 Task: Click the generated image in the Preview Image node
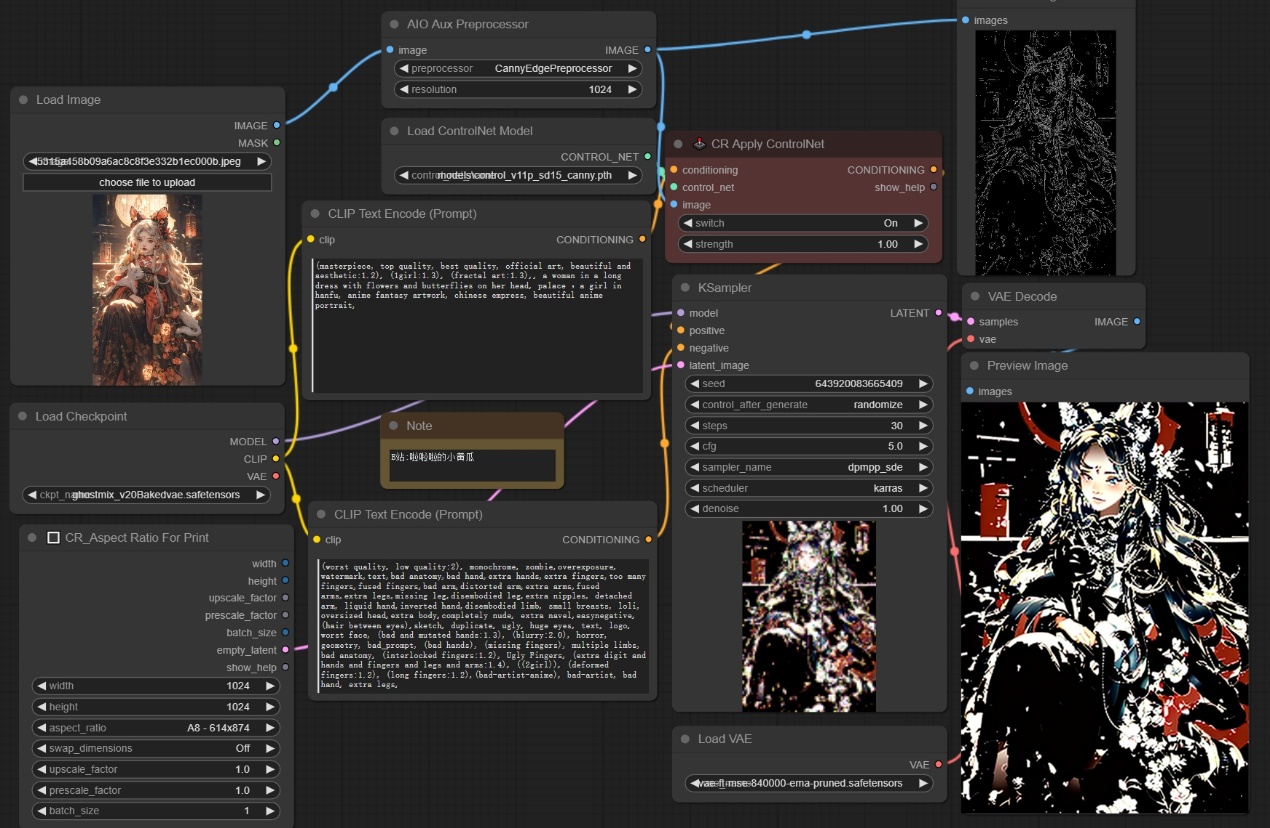(x=1104, y=607)
